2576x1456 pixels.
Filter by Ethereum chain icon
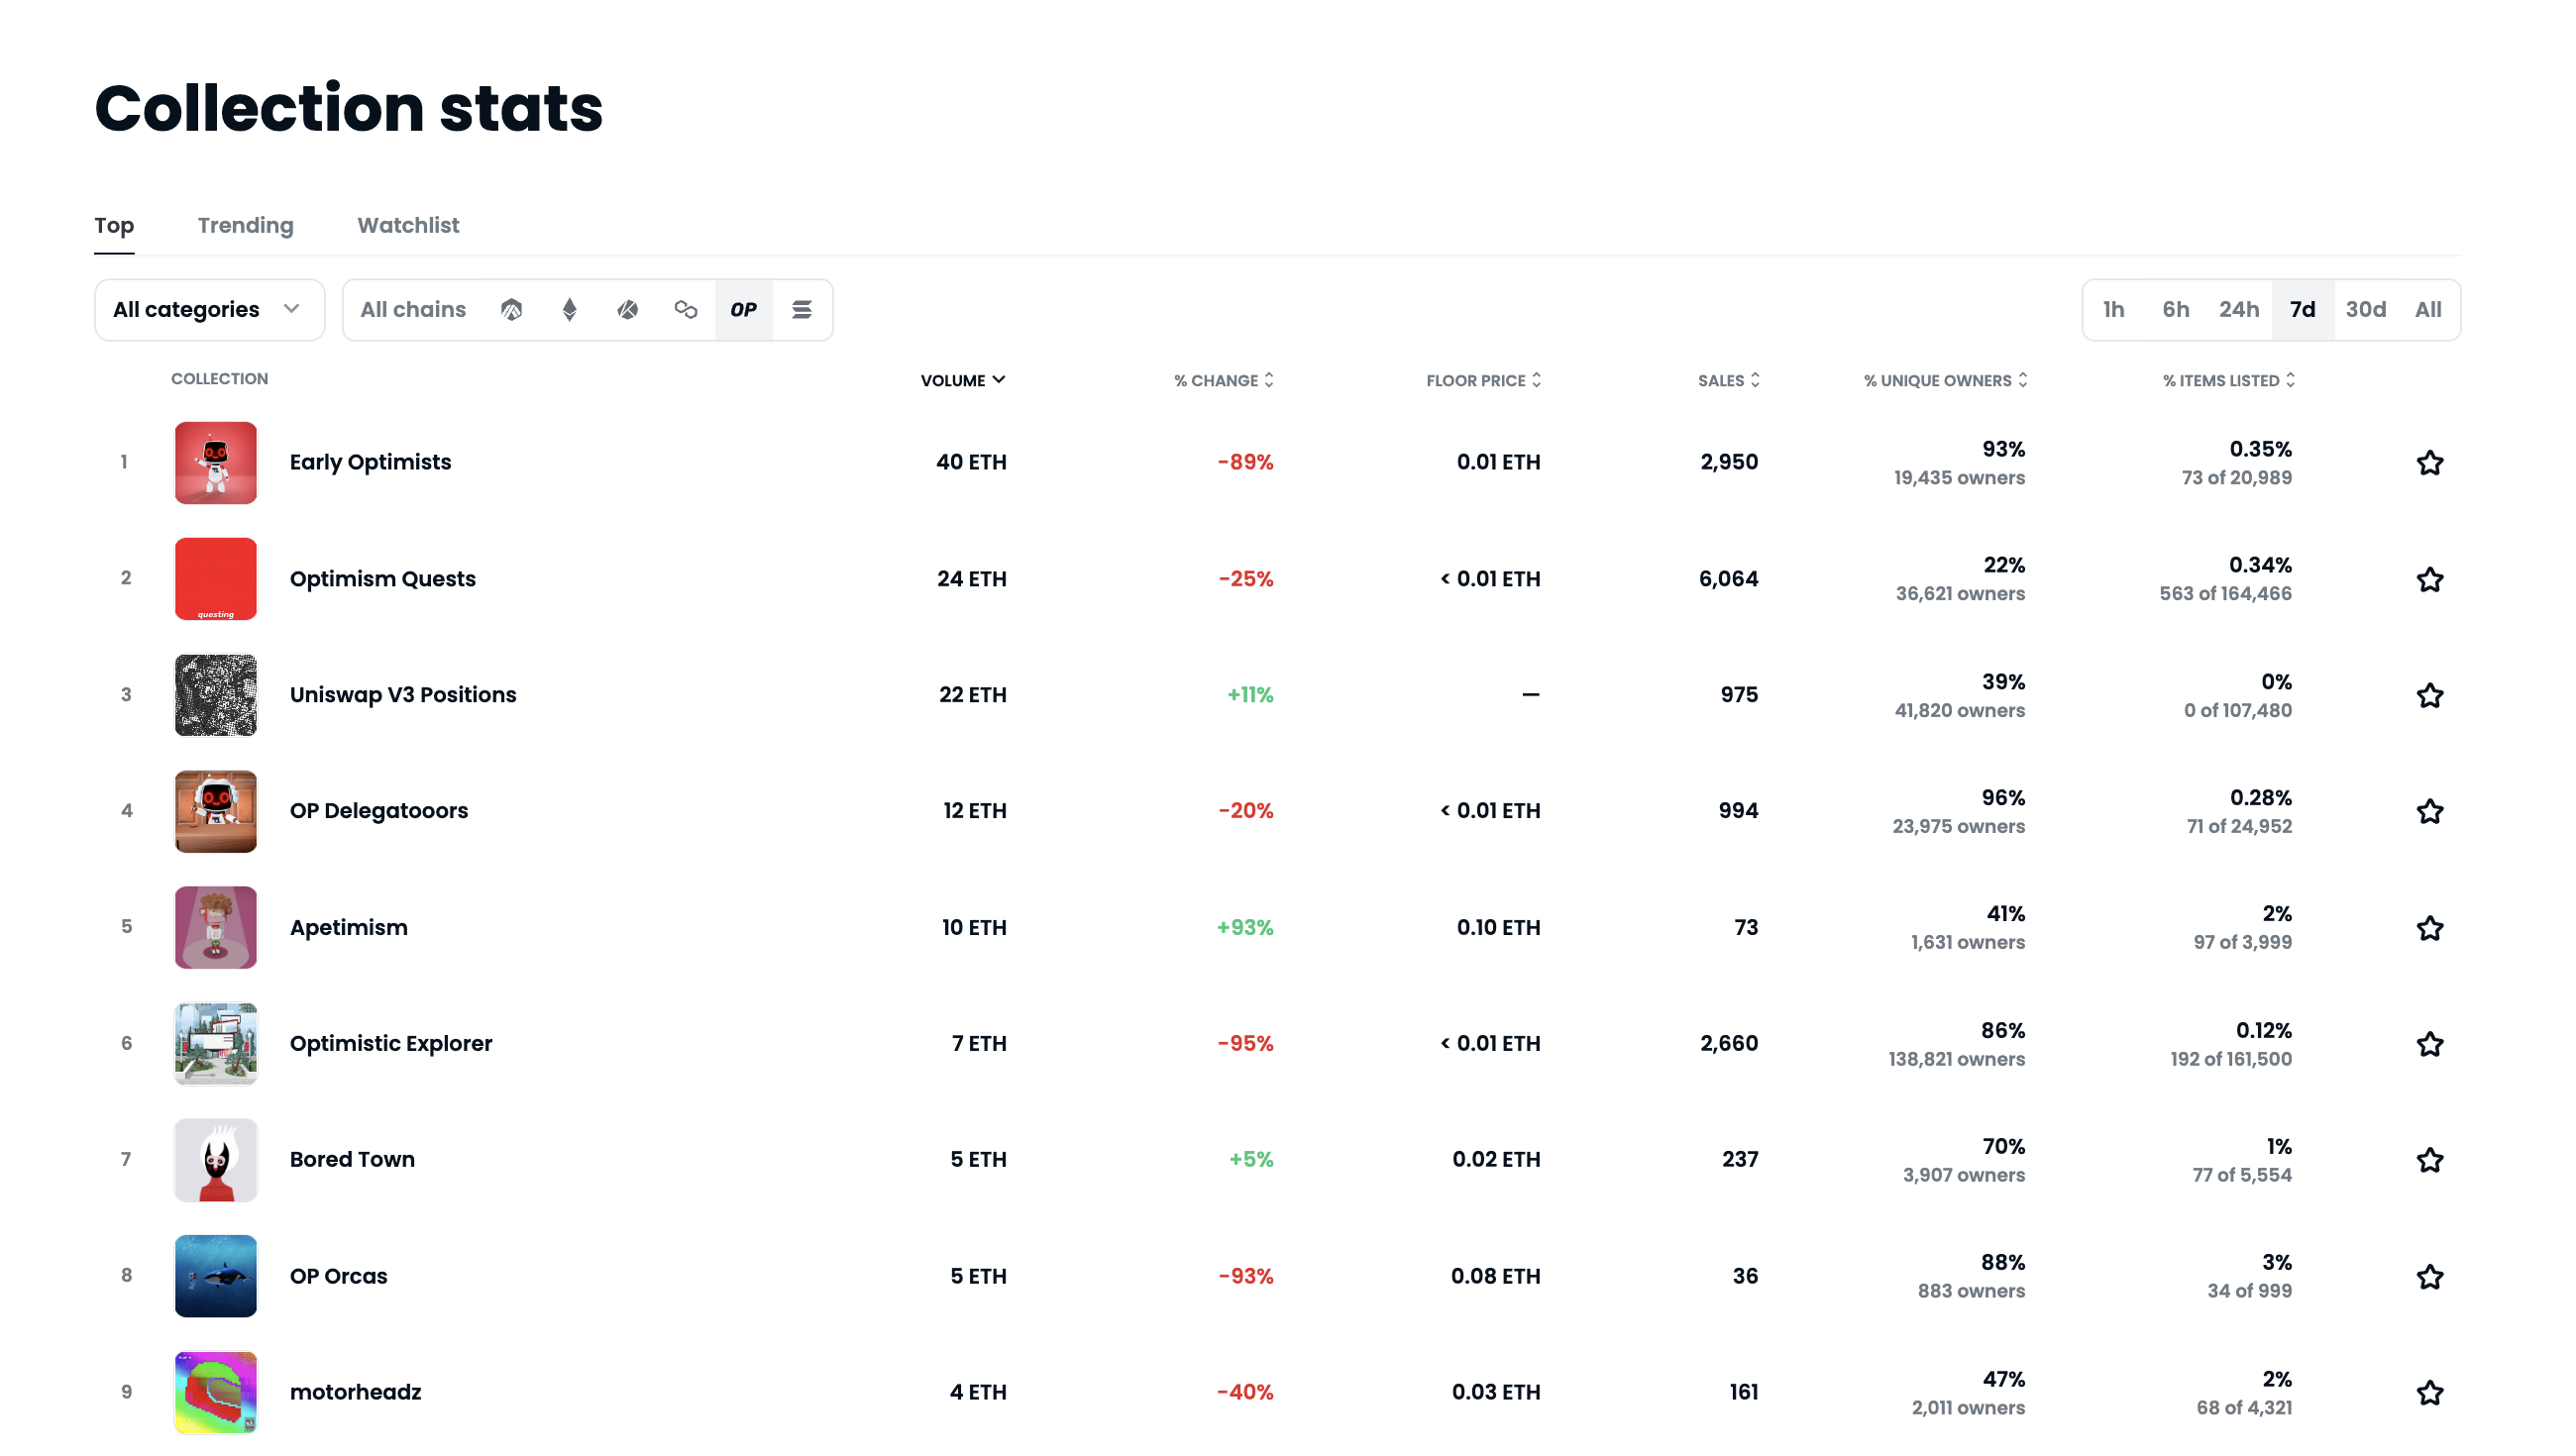coord(570,310)
